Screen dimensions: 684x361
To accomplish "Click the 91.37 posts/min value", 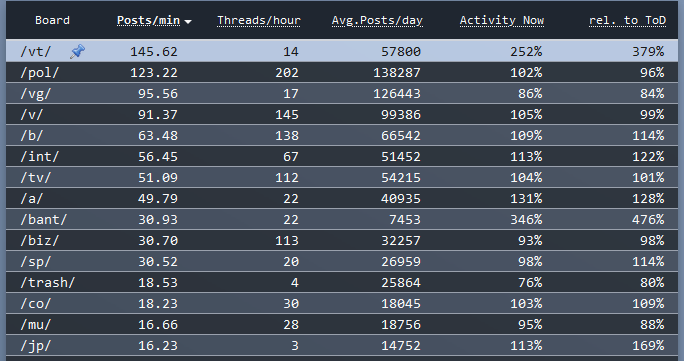I will click(x=158, y=115).
